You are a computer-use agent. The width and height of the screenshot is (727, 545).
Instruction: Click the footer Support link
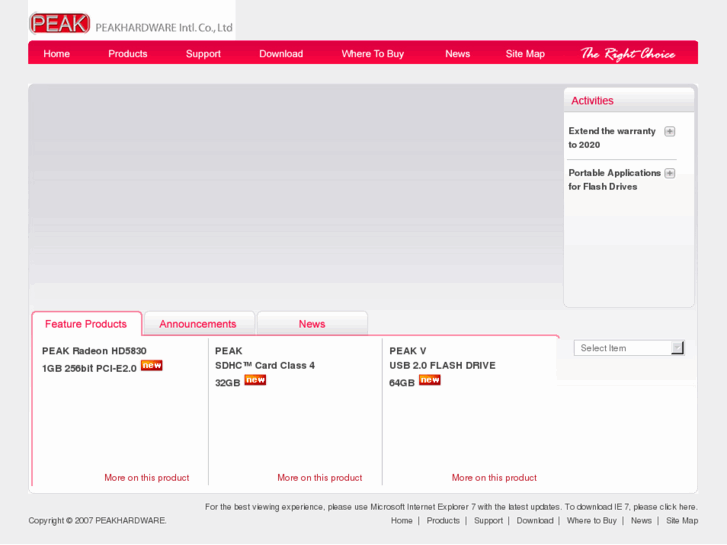488,520
